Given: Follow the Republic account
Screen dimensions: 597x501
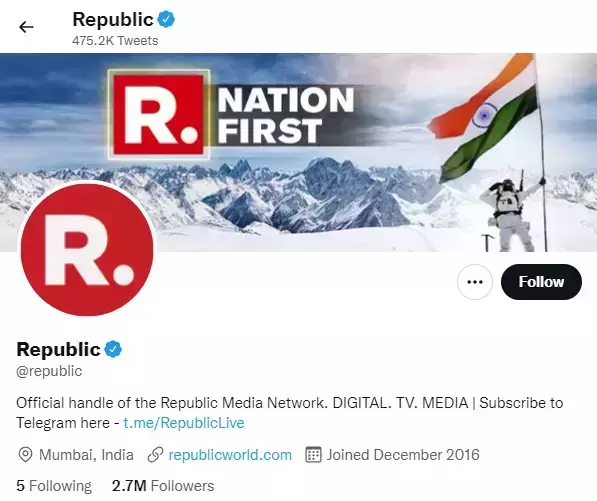Looking at the screenshot, I should [541, 282].
